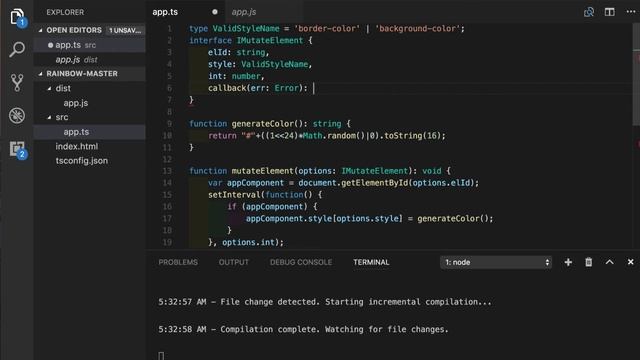The width and height of the screenshot is (640, 360).
Task: Click the editor vertical scrollbar
Action: (636, 74)
